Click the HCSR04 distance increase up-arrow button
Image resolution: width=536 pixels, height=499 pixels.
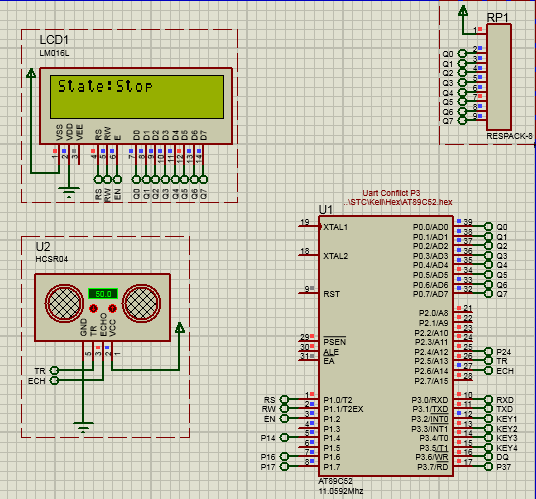coord(112,308)
